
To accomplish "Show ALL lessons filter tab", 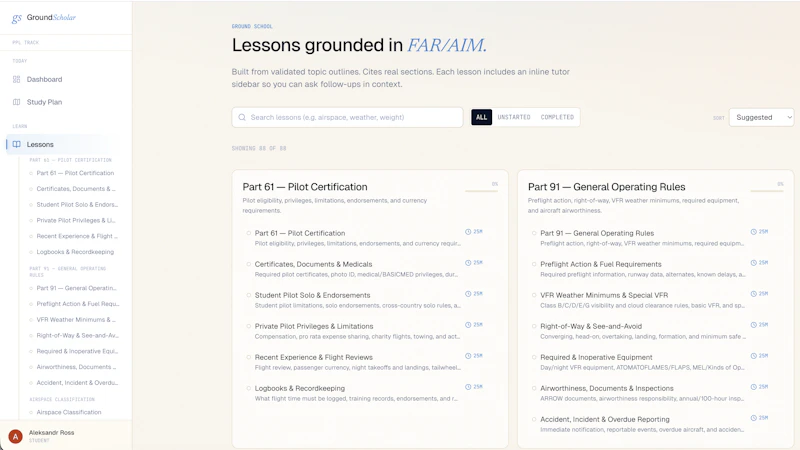I will (x=481, y=117).
